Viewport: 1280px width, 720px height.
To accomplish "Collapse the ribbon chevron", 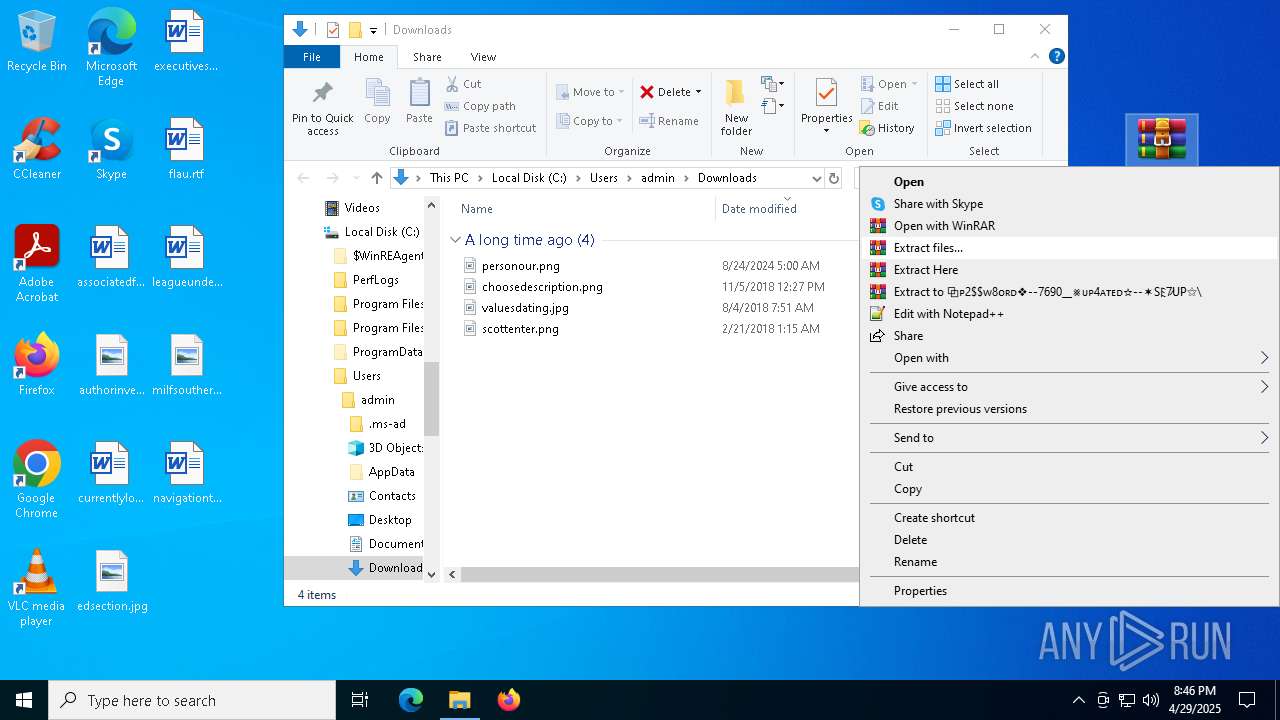I will point(1035,57).
